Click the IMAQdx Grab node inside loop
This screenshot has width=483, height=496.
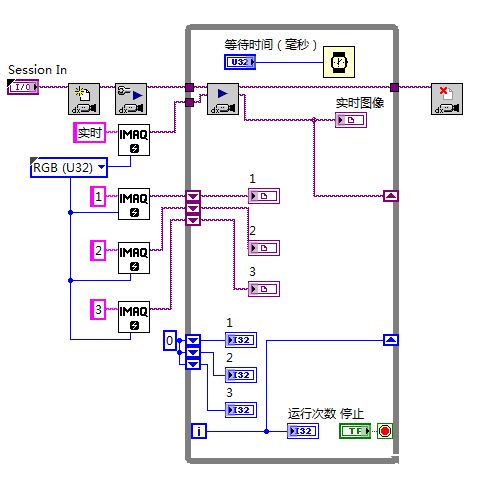223,99
